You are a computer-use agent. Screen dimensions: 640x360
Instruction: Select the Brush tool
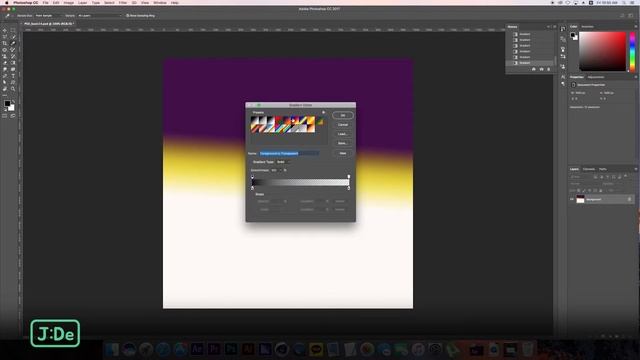pyautogui.click(x=13, y=50)
